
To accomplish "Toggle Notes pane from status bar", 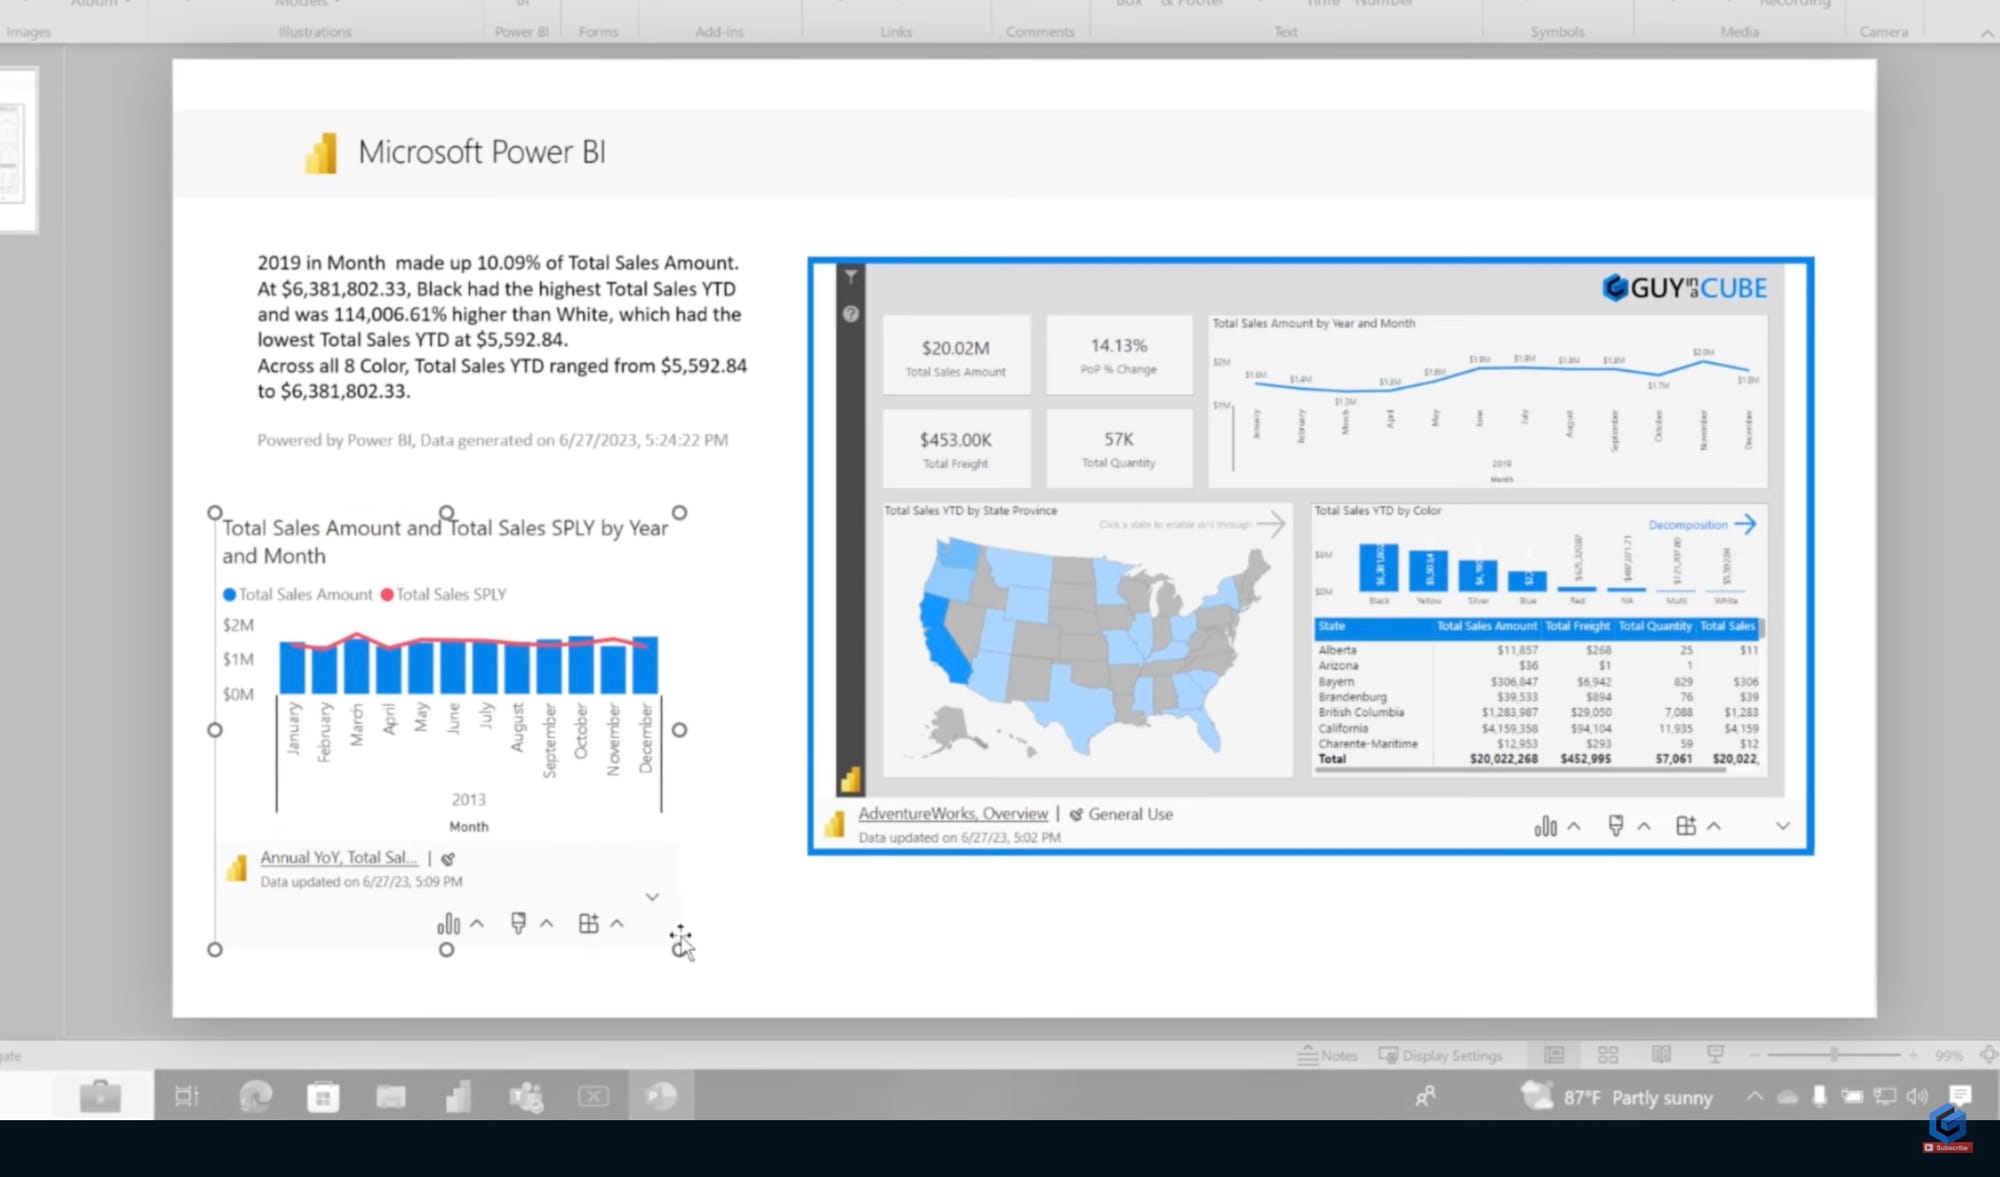I will [x=1327, y=1055].
